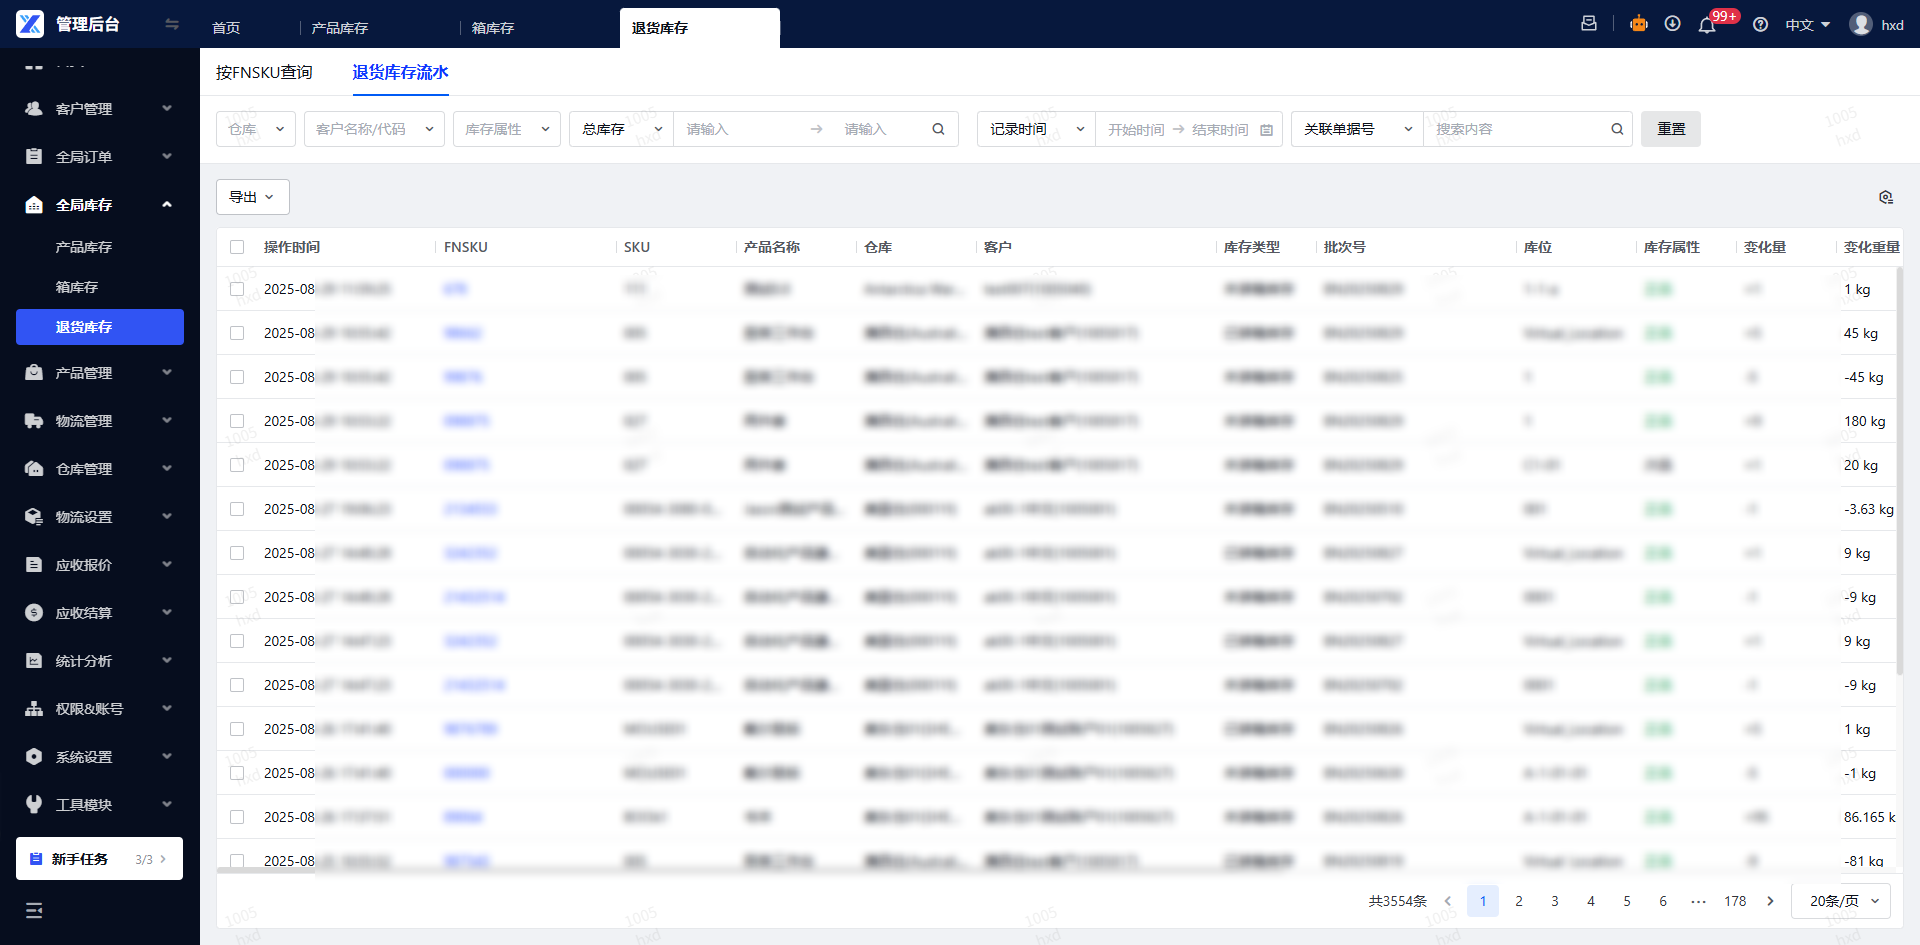
Task: Check the first row's checkbox
Action: point(237,289)
